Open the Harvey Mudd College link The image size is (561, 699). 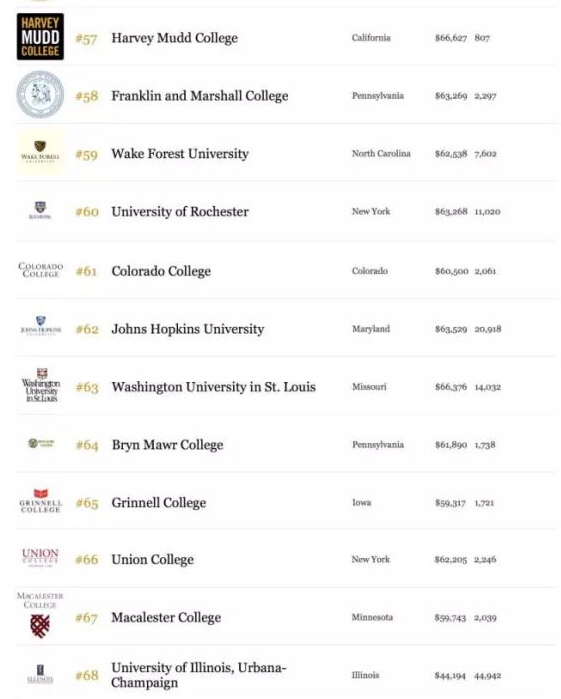point(174,38)
